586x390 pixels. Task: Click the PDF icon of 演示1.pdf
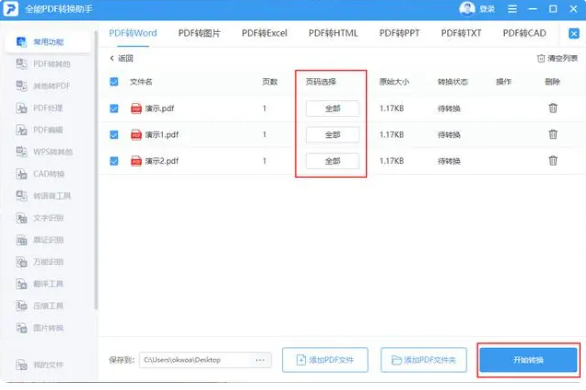tap(136, 135)
